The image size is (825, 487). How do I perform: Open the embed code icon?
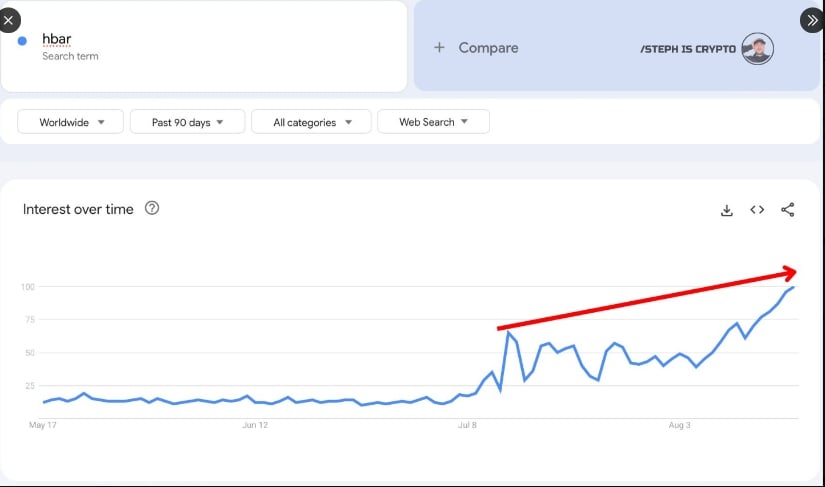click(757, 210)
